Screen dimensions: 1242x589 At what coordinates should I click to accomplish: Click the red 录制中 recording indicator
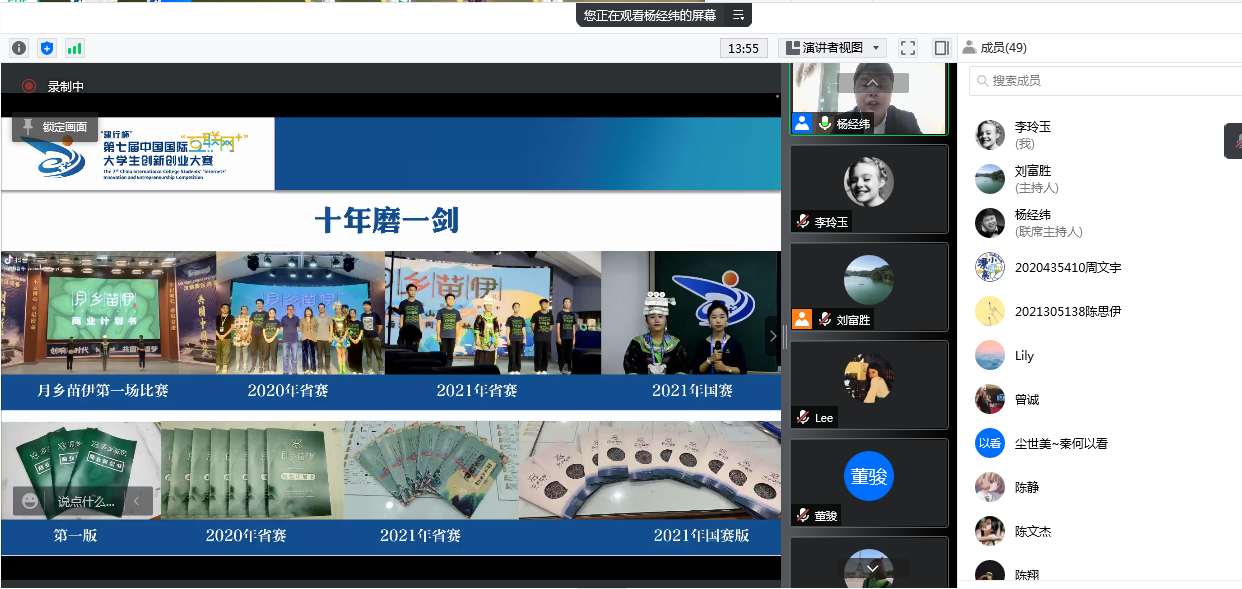click(53, 87)
